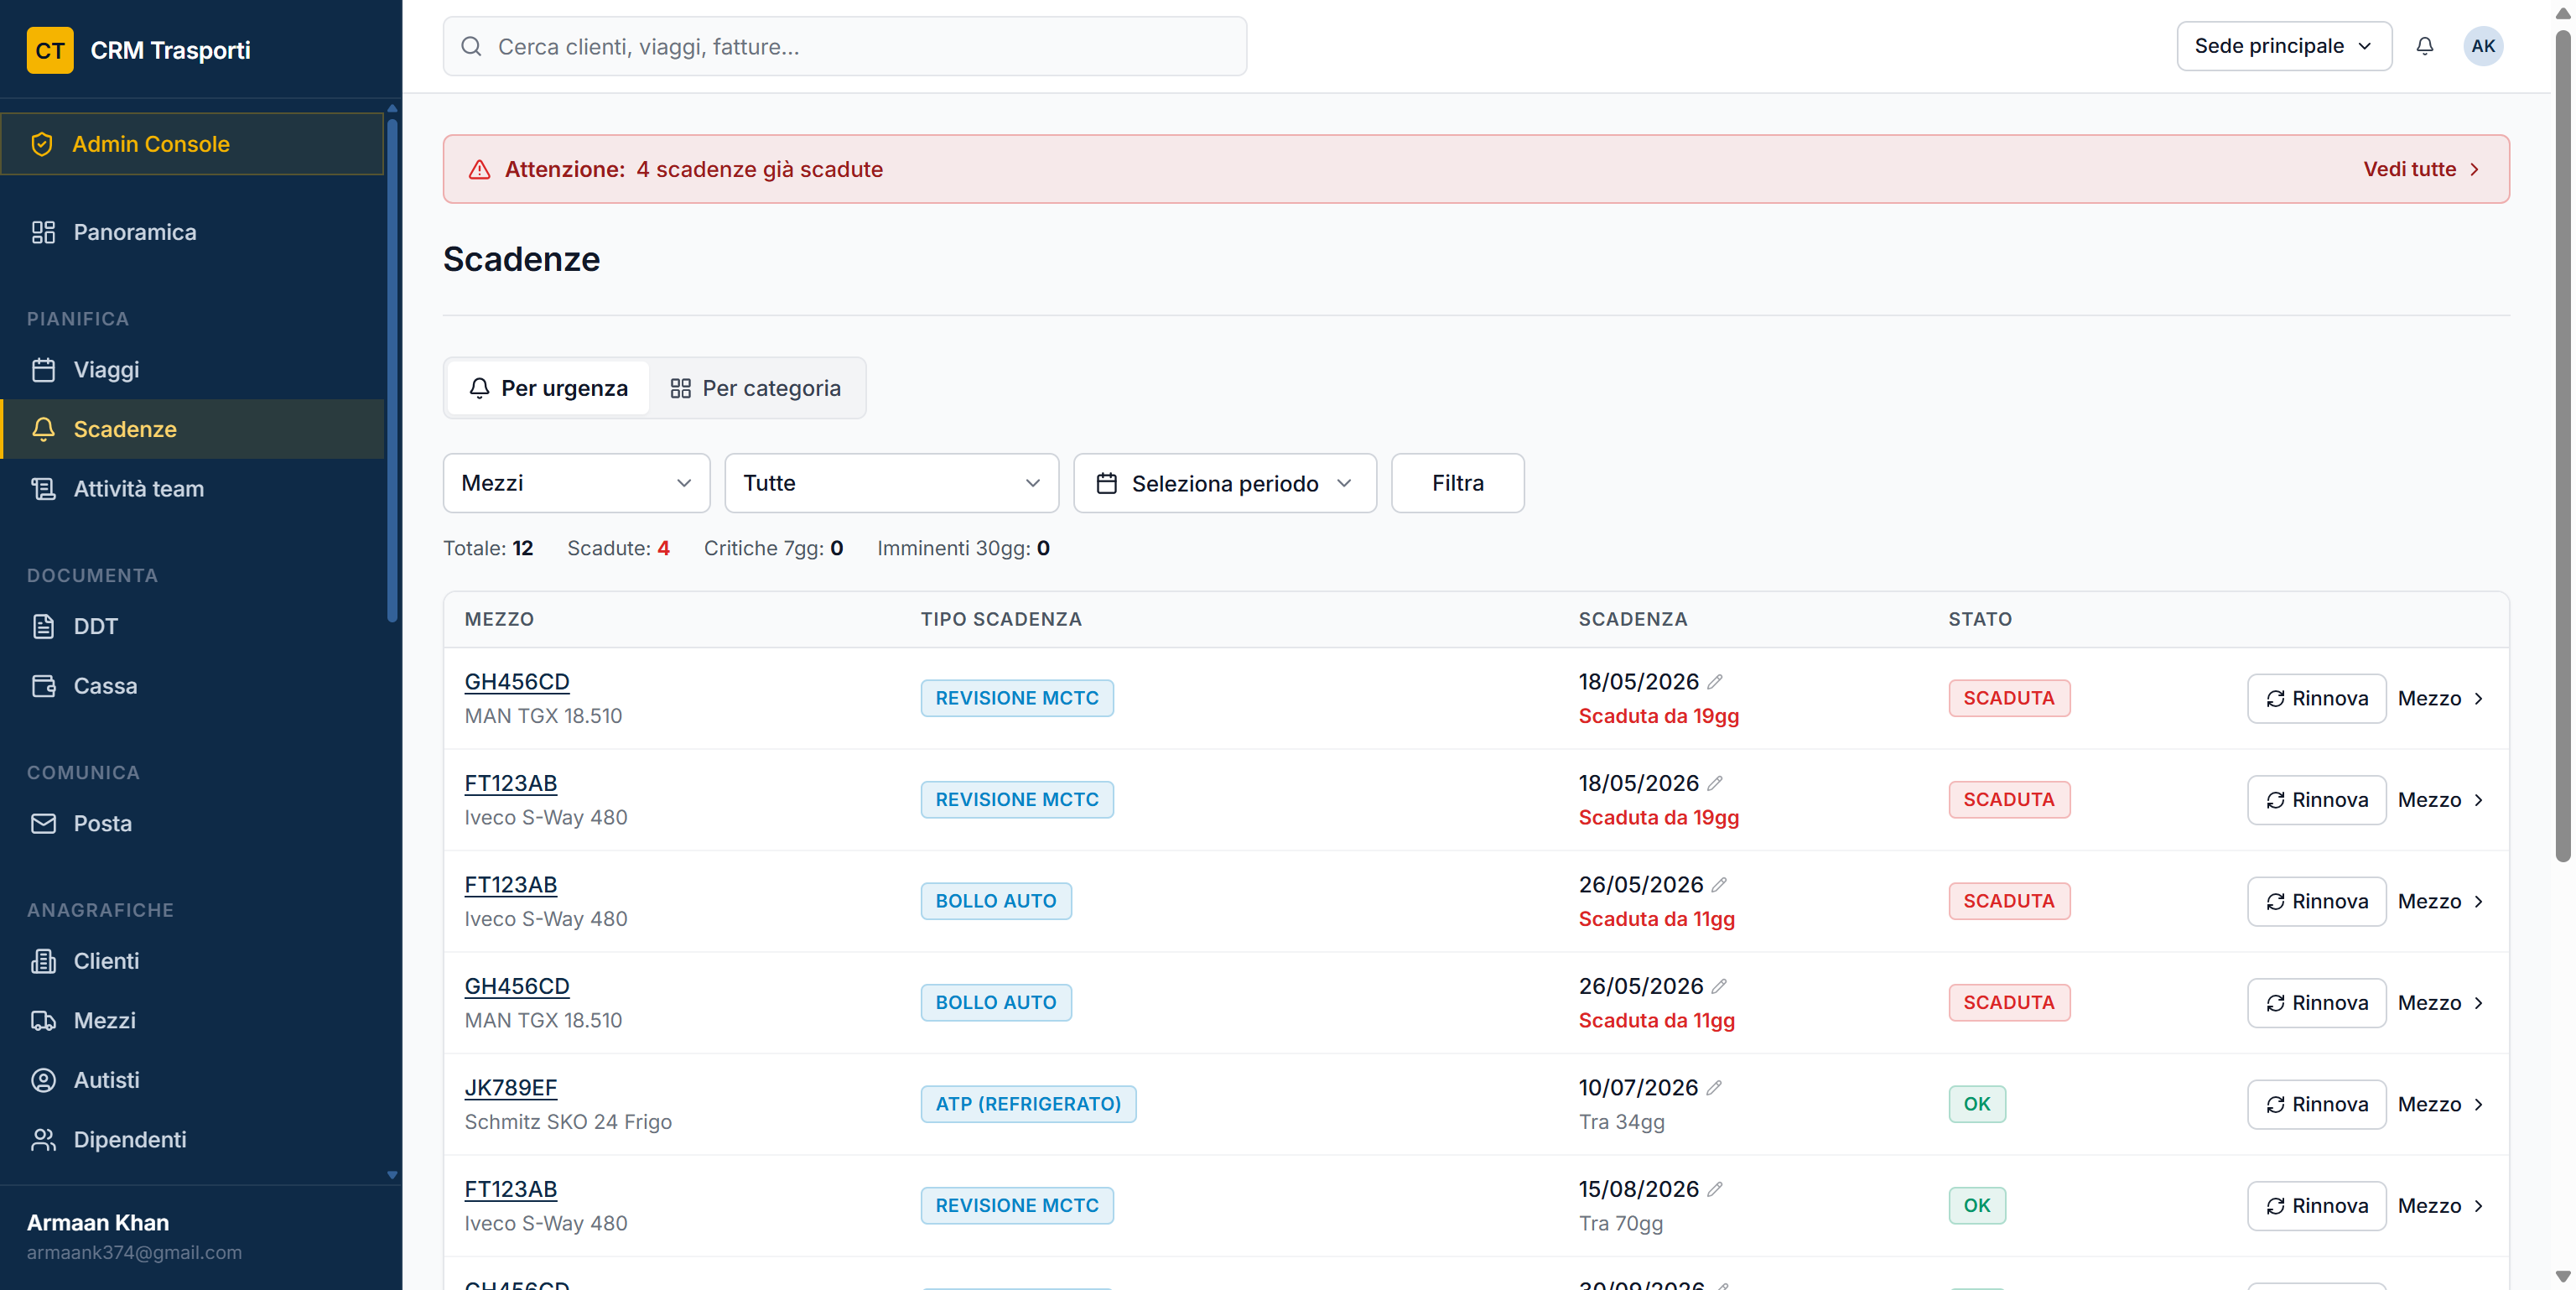
Task: Click Vedi tutte in alert banner
Action: pos(2421,169)
